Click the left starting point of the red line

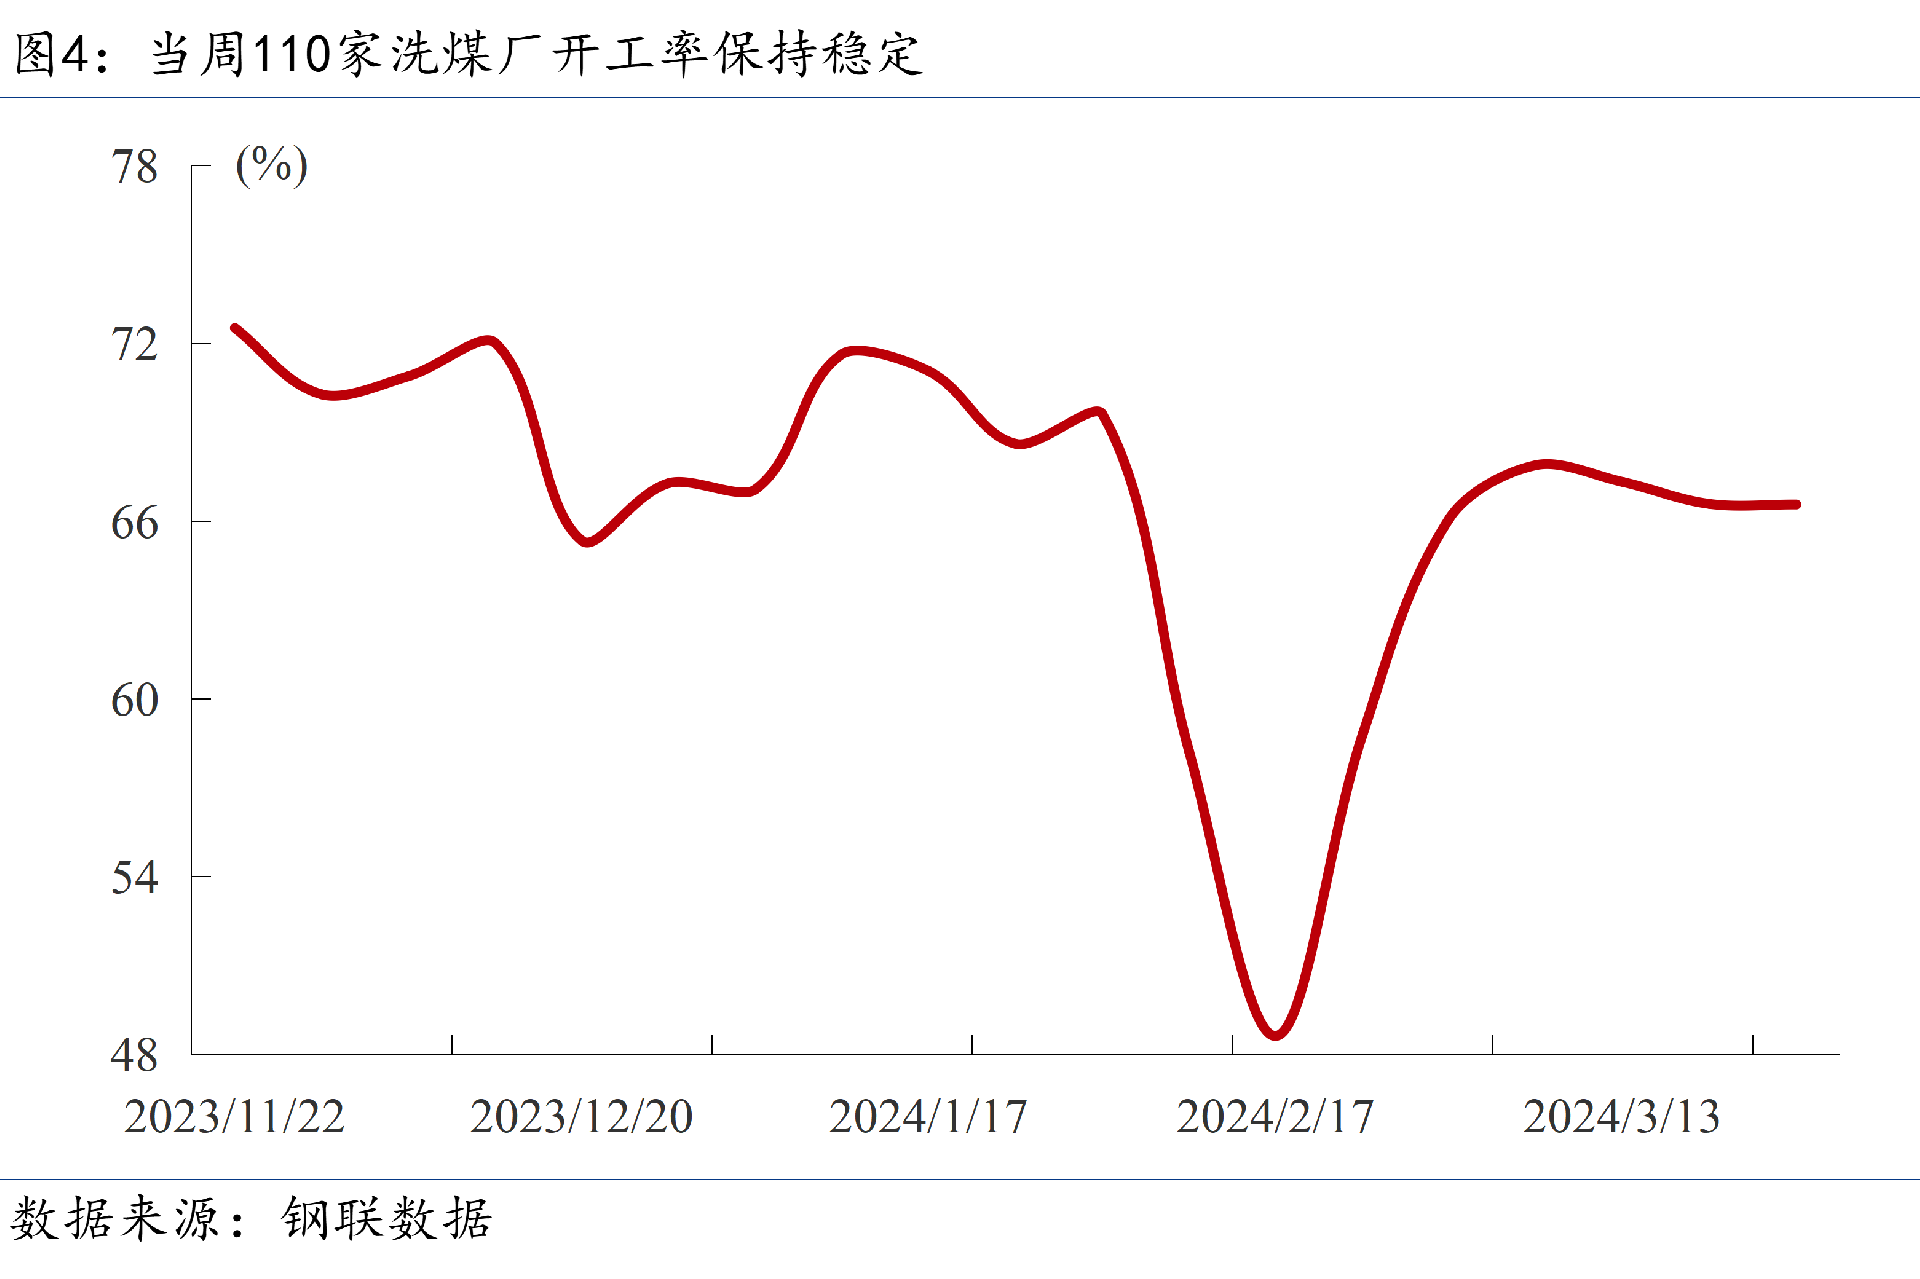pyautogui.click(x=235, y=328)
